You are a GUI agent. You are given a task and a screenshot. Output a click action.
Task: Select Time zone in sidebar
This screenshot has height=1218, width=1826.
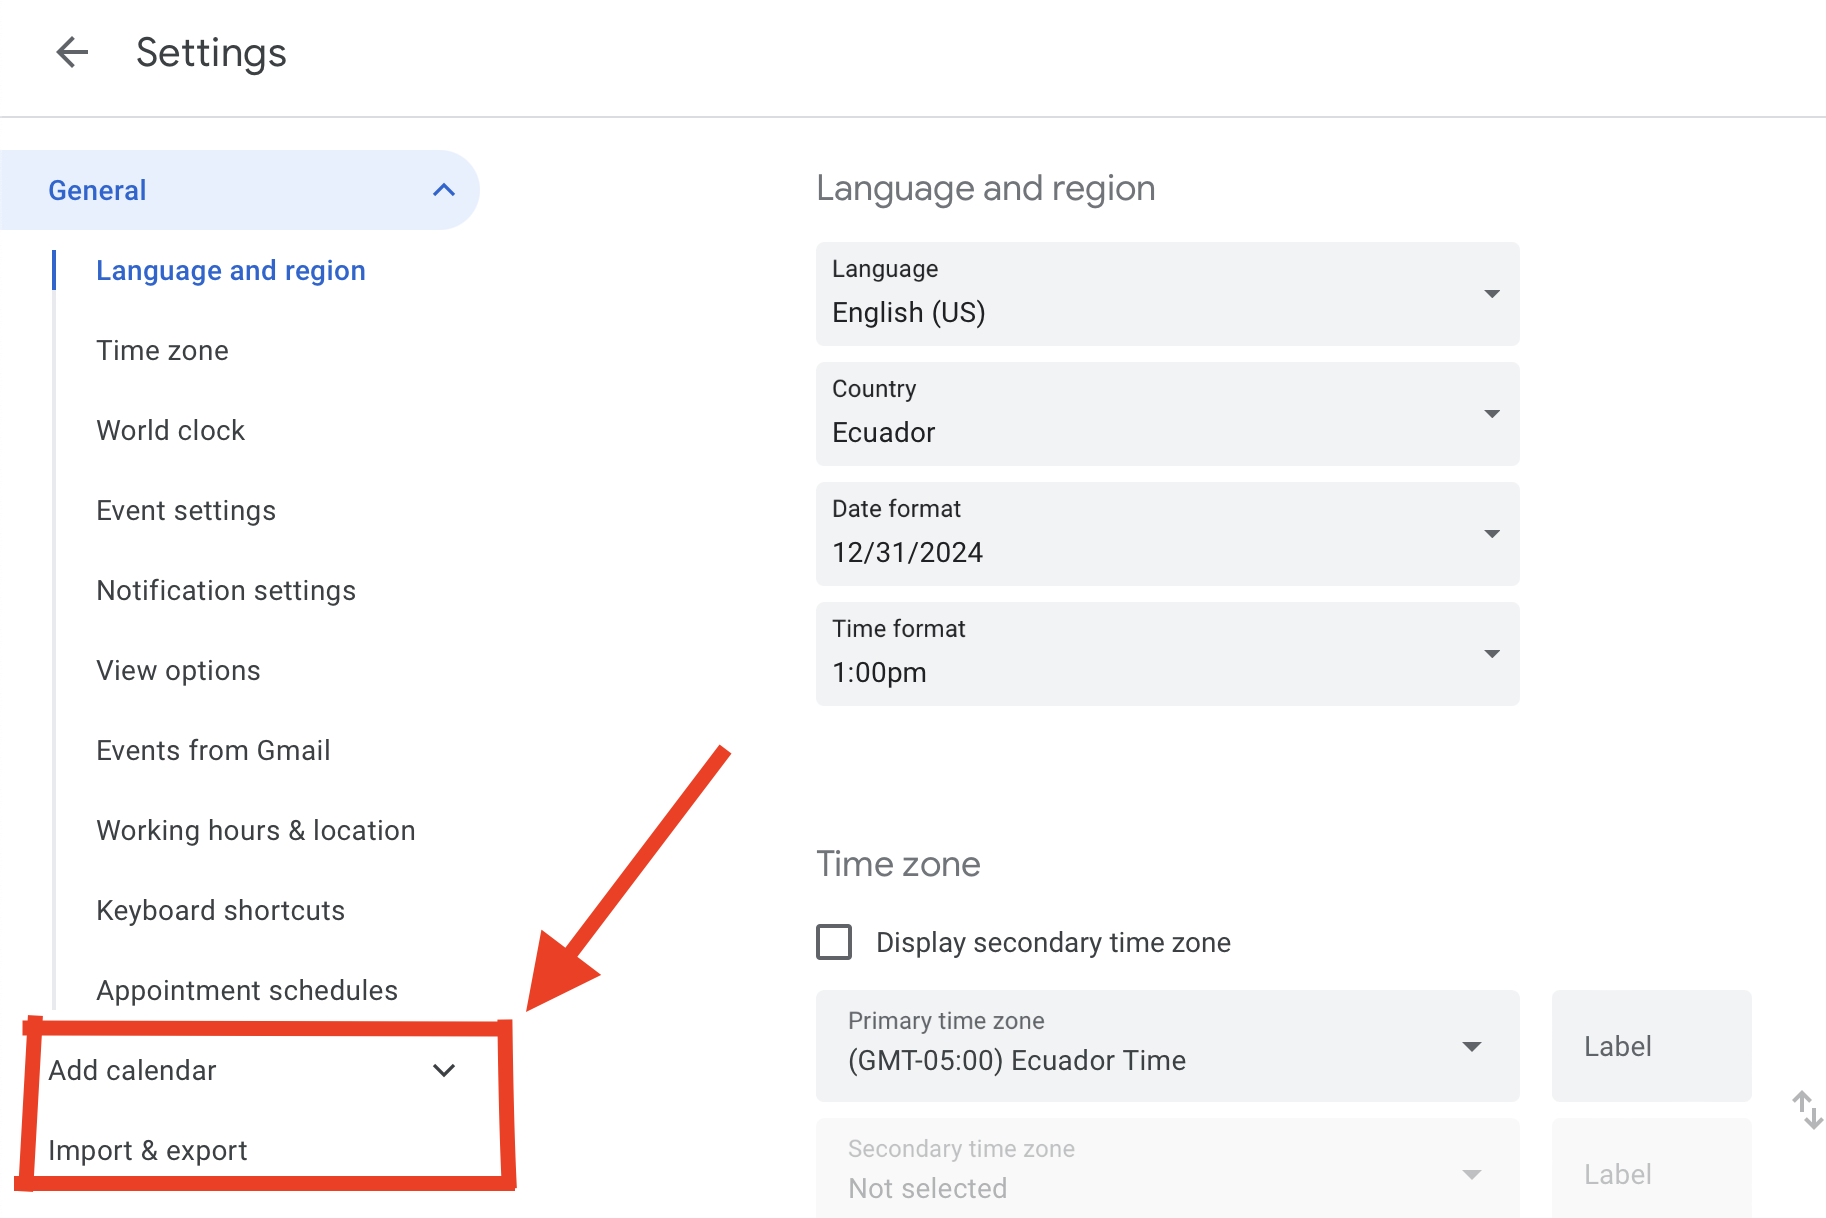point(162,350)
